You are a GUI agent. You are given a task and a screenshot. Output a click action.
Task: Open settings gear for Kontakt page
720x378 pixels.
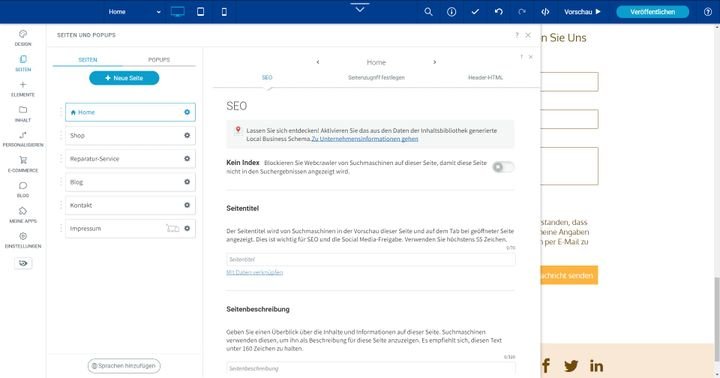187,205
